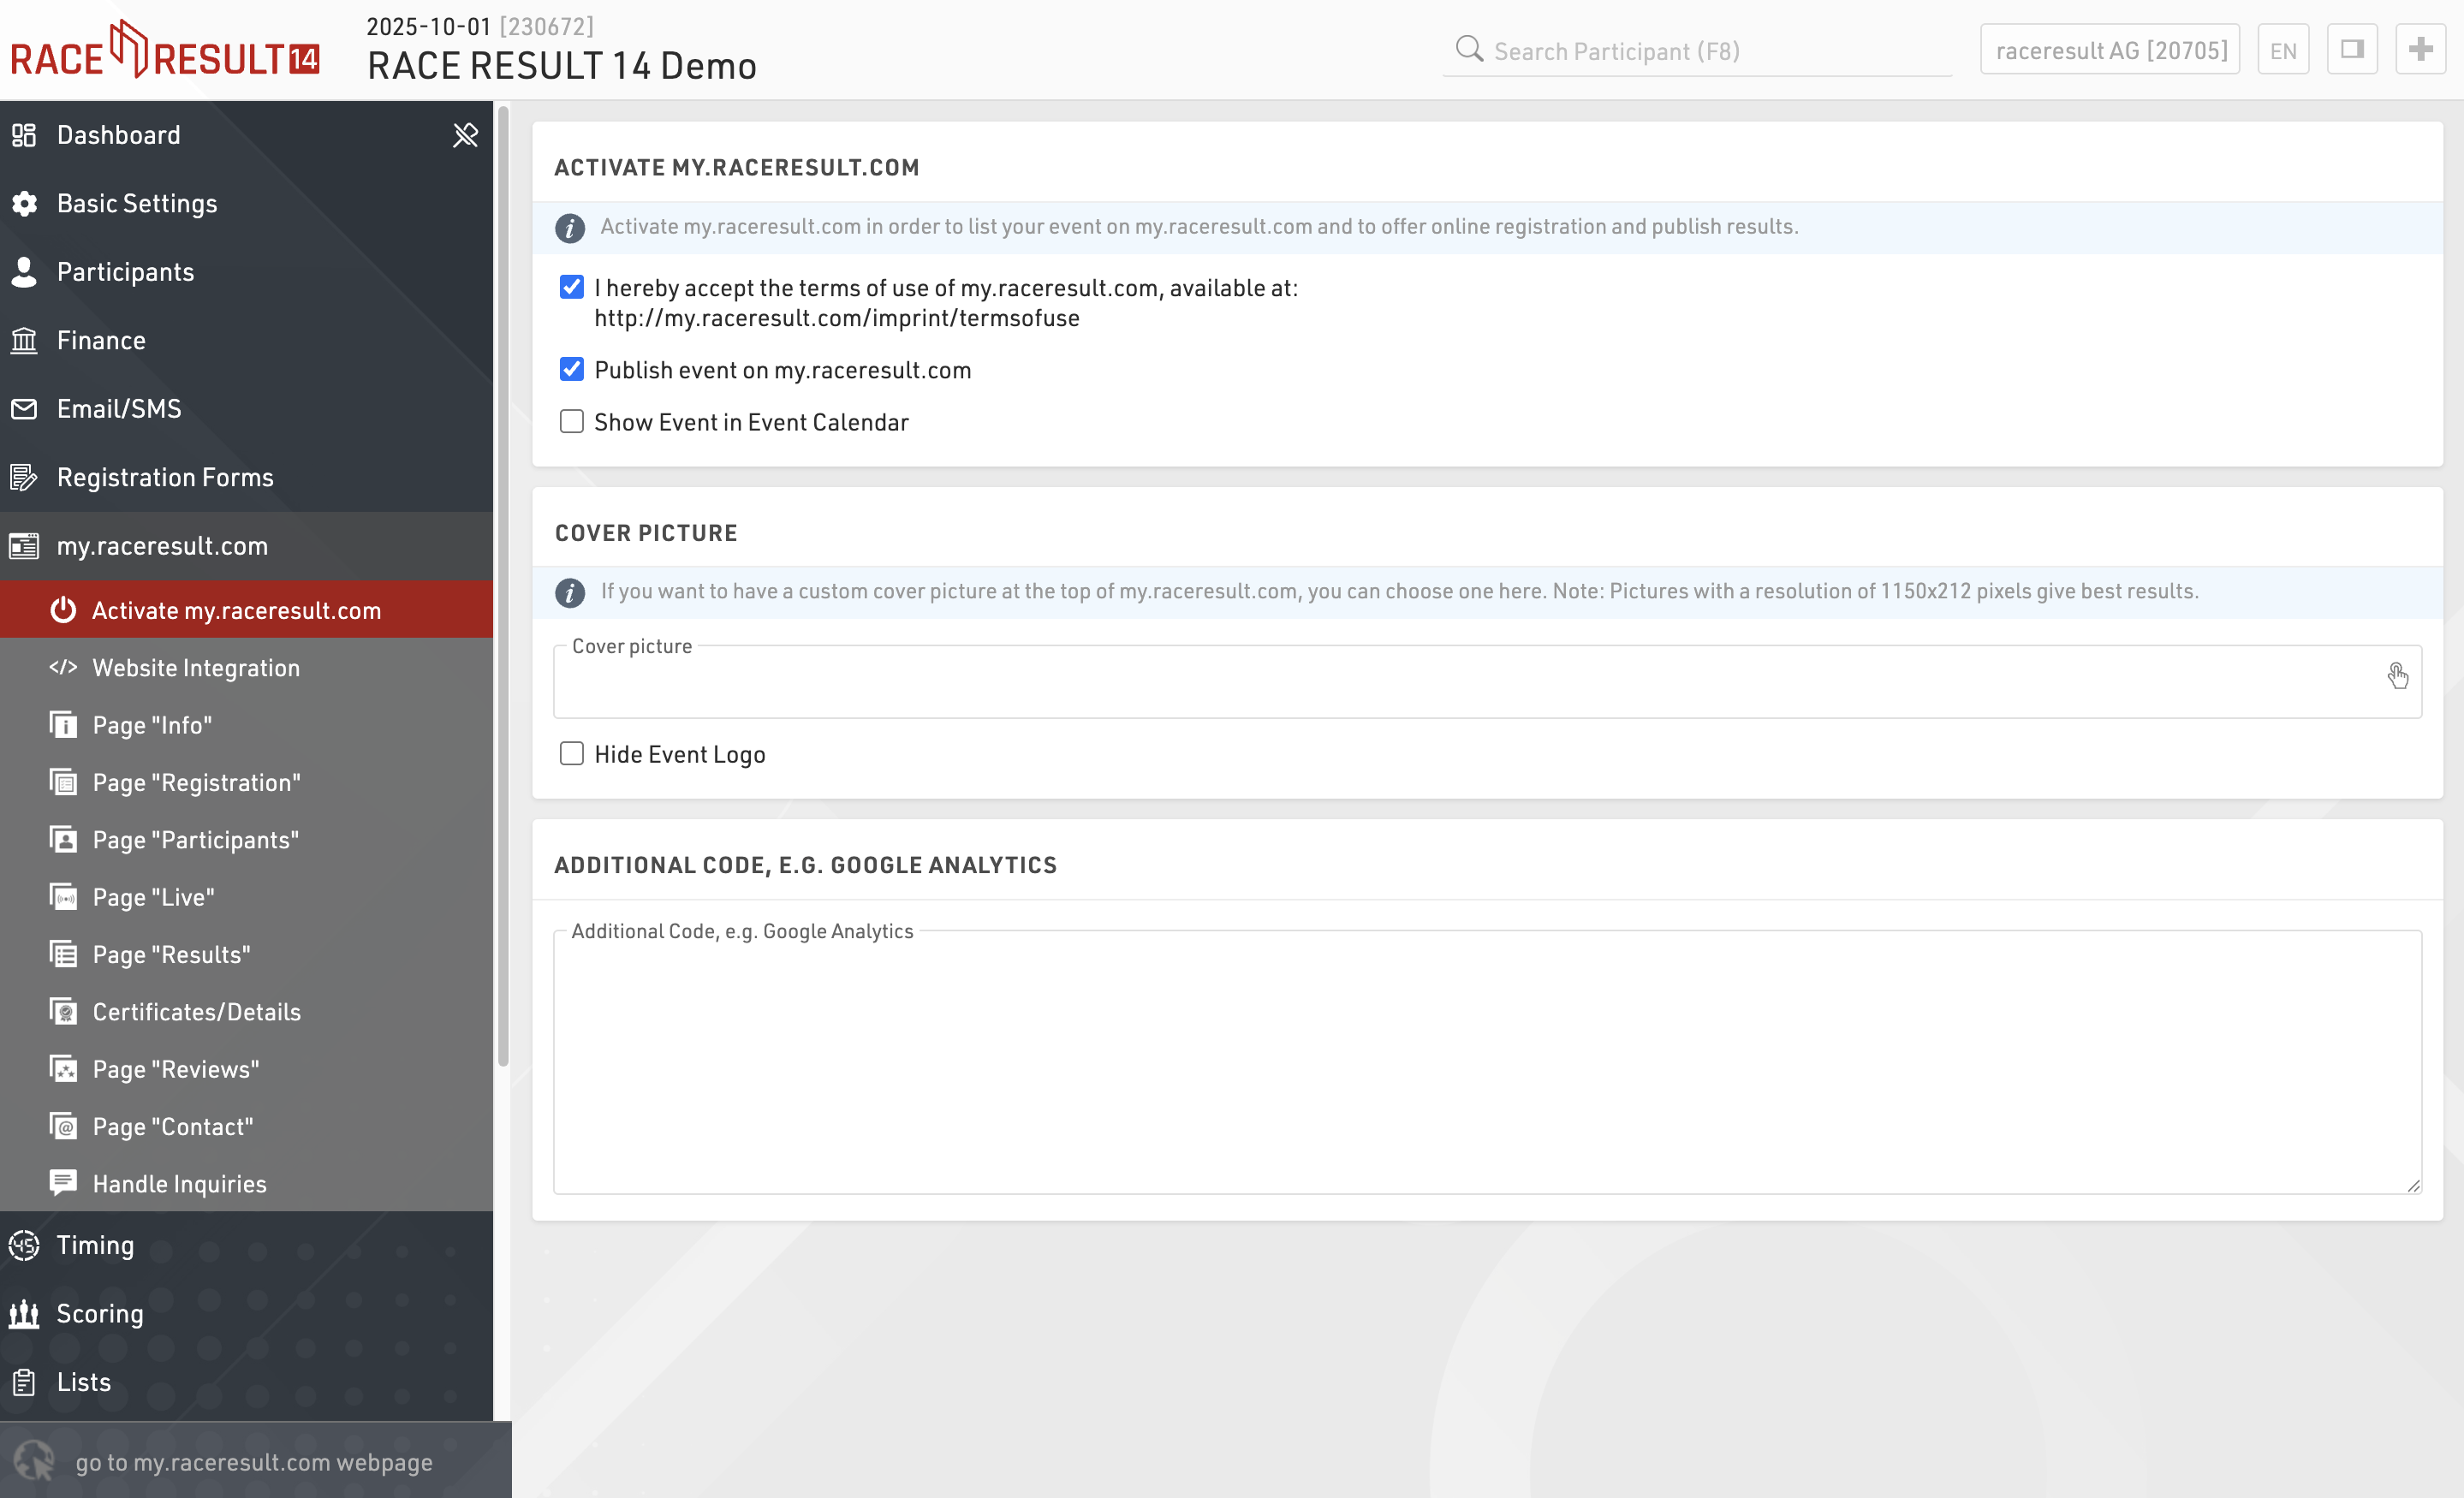Click the plus icon in top bar
Image resolution: width=2464 pixels, height=1498 pixels.
point(2420,50)
